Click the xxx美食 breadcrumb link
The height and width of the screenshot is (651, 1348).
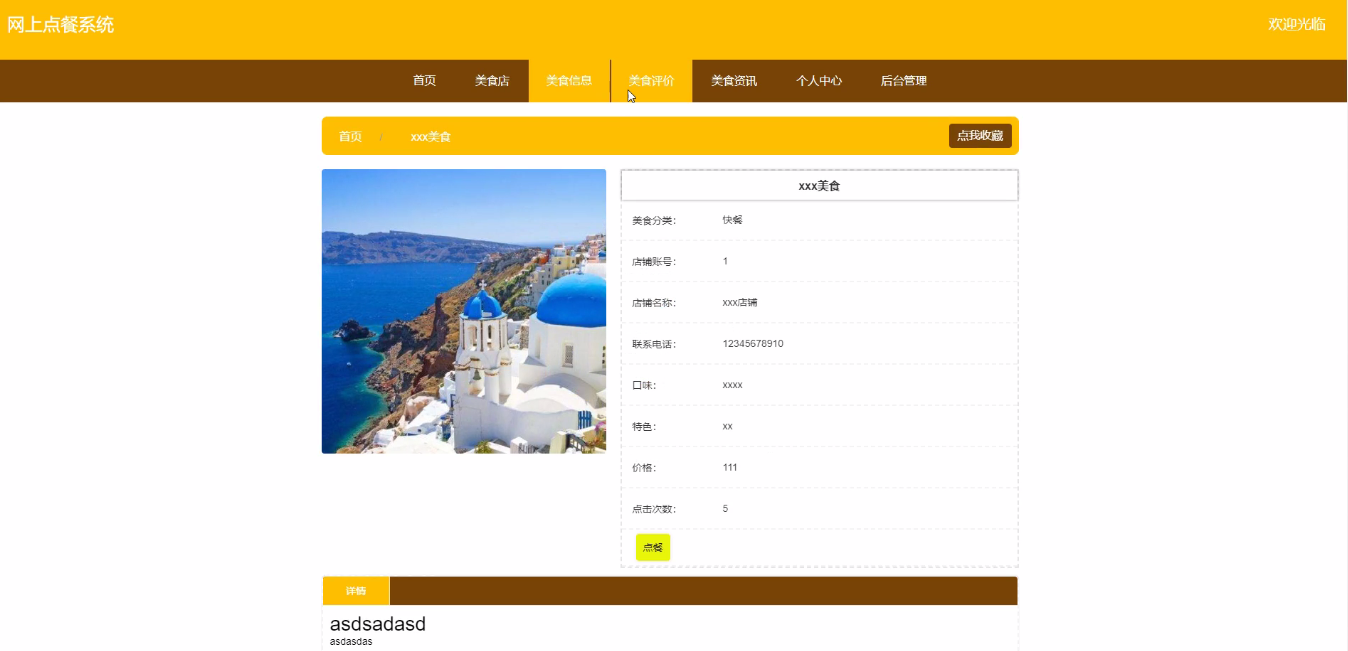[x=430, y=136]
